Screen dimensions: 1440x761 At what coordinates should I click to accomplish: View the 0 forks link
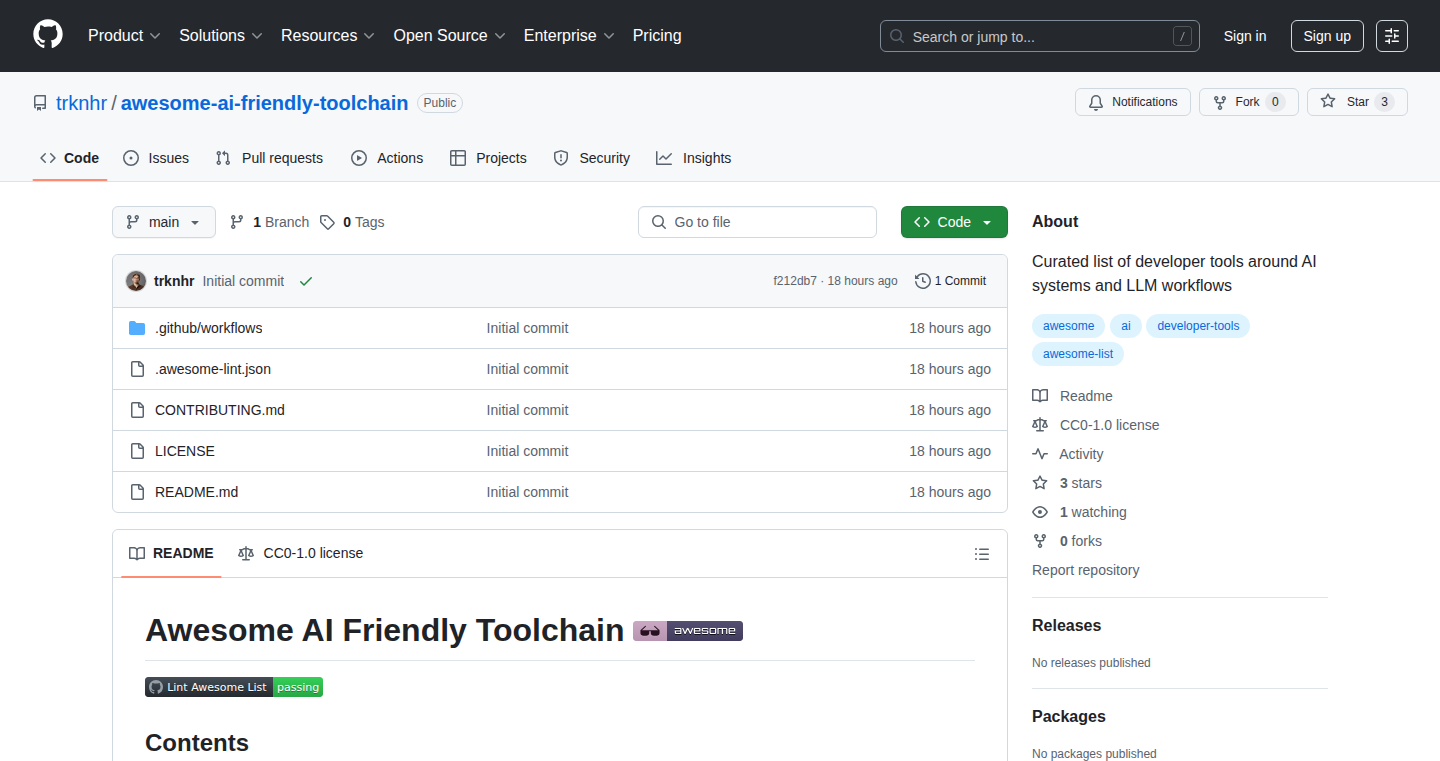click(x=1067, y=541)
